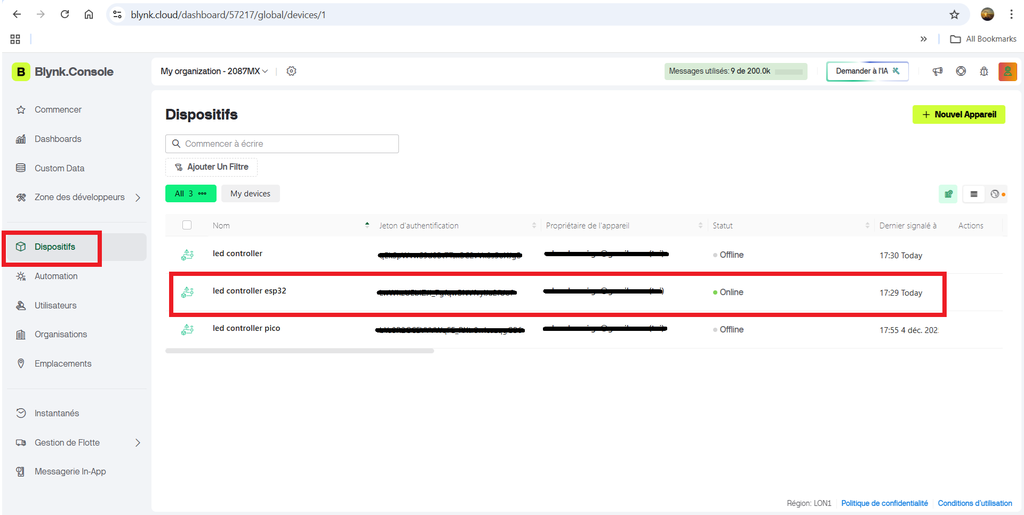1024x515 pixels.
Task: Open the led controller pico device name
Action: 246,328
